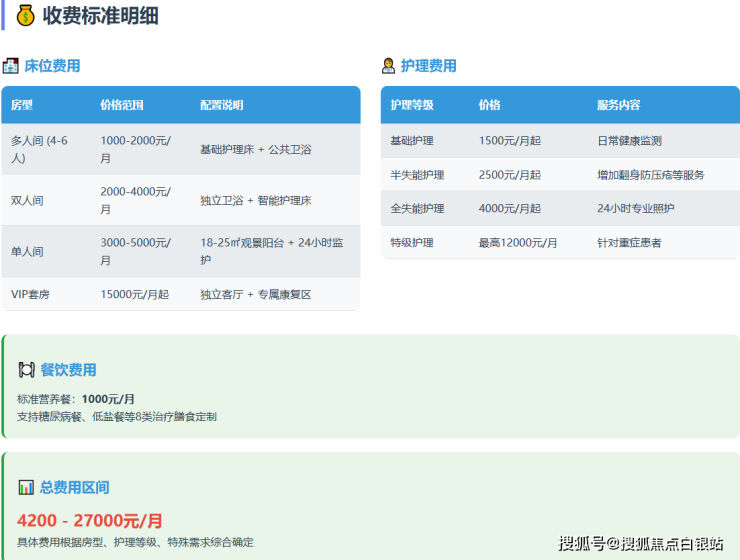
Task: Click the plate icon beside 餐饮费用
Action: click(x=26, y=370)
